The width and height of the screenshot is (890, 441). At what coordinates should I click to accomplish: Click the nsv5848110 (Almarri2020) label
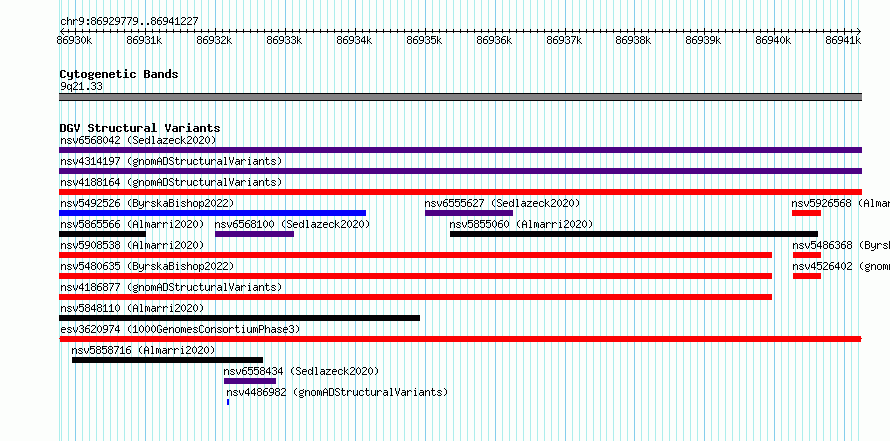(132, 308)
